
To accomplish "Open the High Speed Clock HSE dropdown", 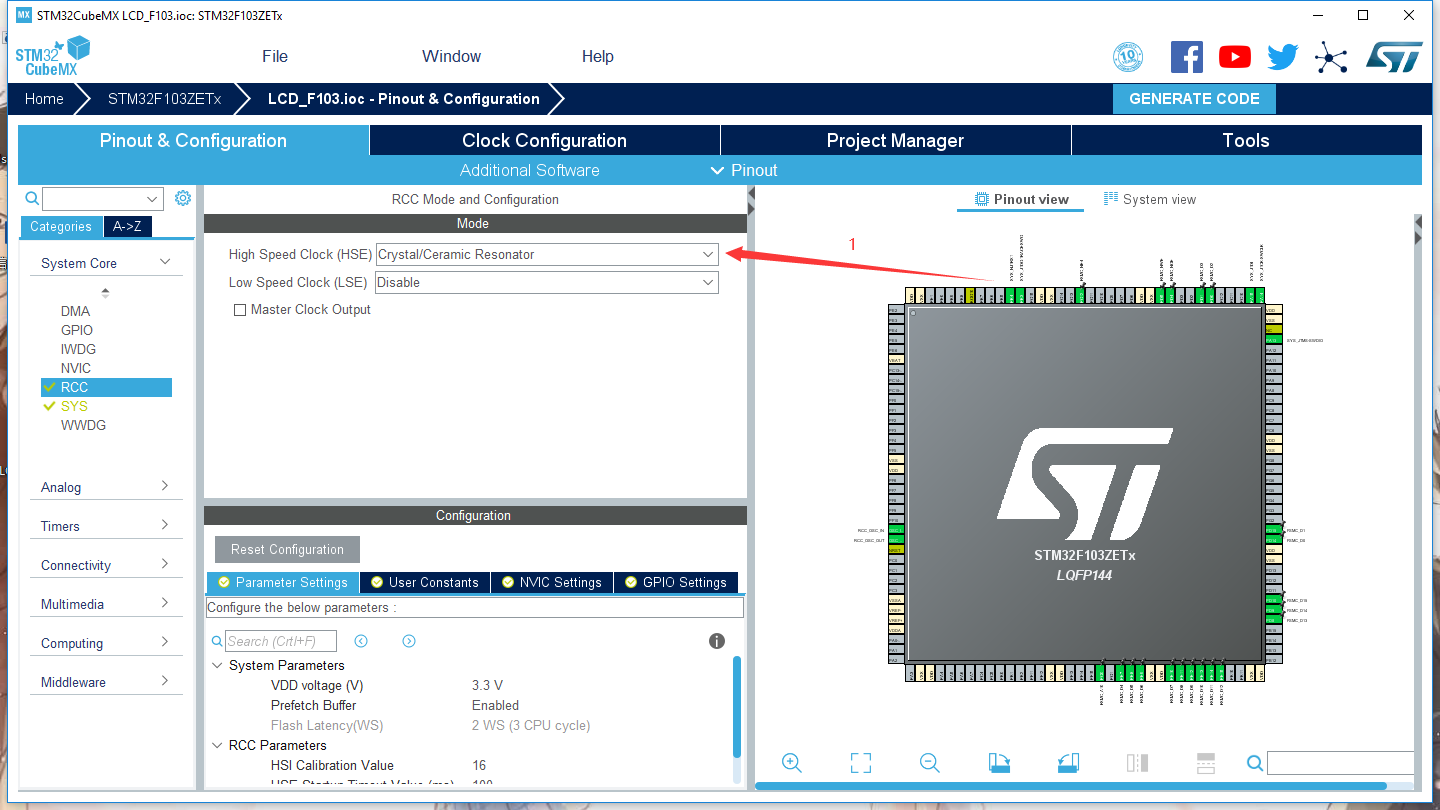I will [x=707, y=254].
